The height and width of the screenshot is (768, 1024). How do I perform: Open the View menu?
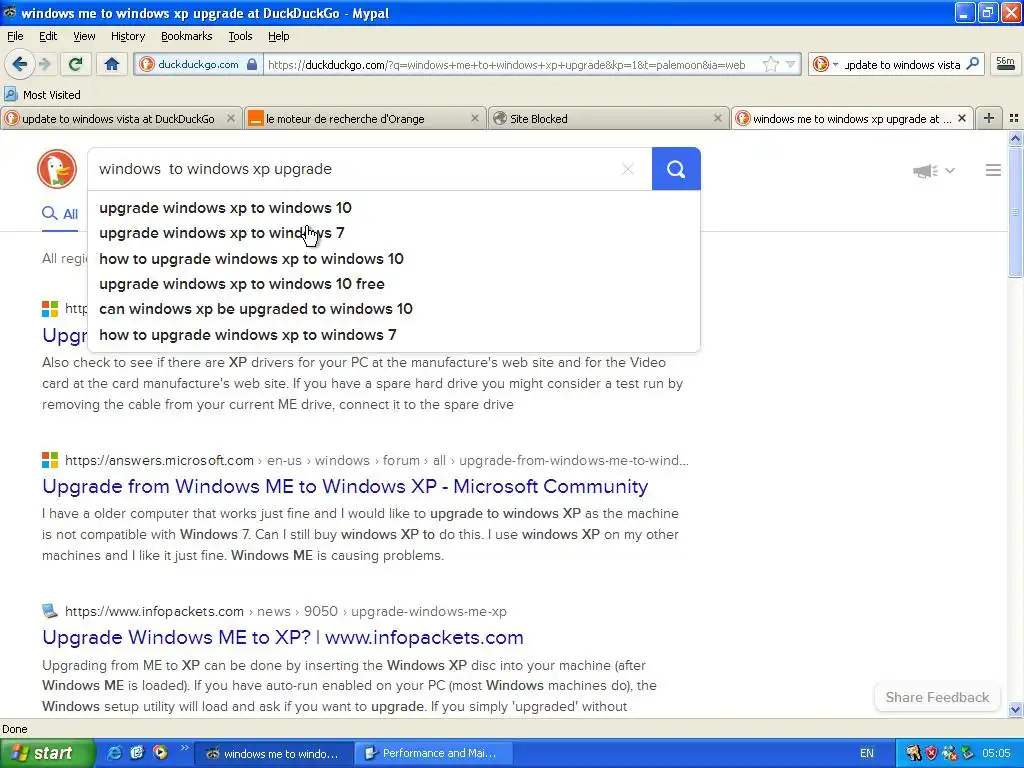84,36
